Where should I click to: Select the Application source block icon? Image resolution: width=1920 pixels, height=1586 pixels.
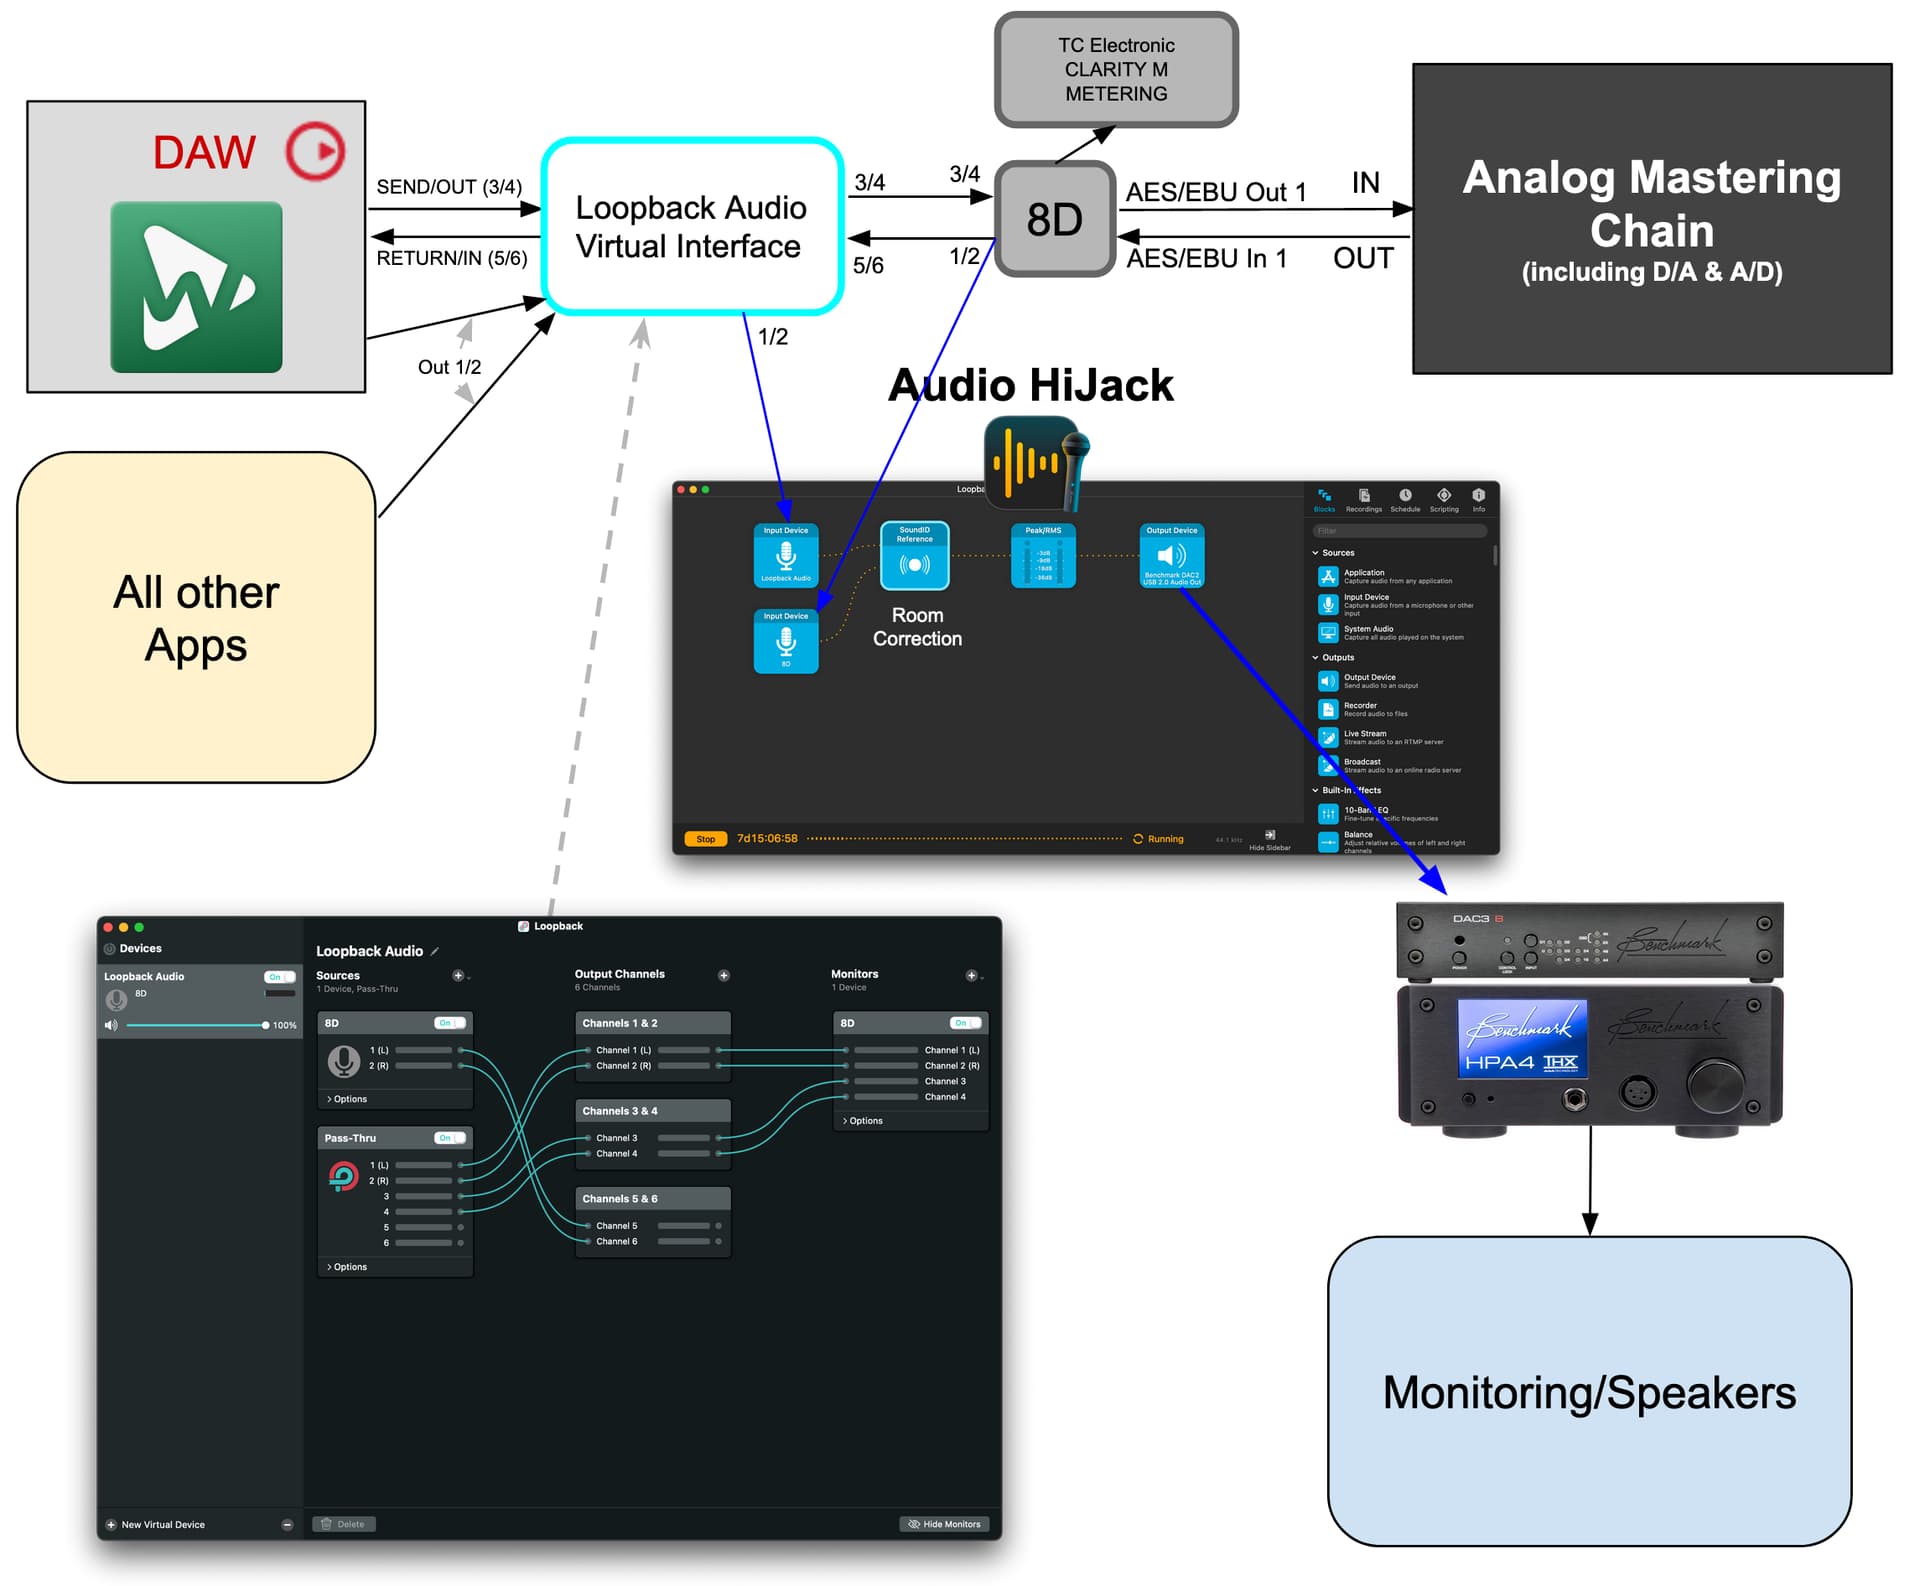1327,576
